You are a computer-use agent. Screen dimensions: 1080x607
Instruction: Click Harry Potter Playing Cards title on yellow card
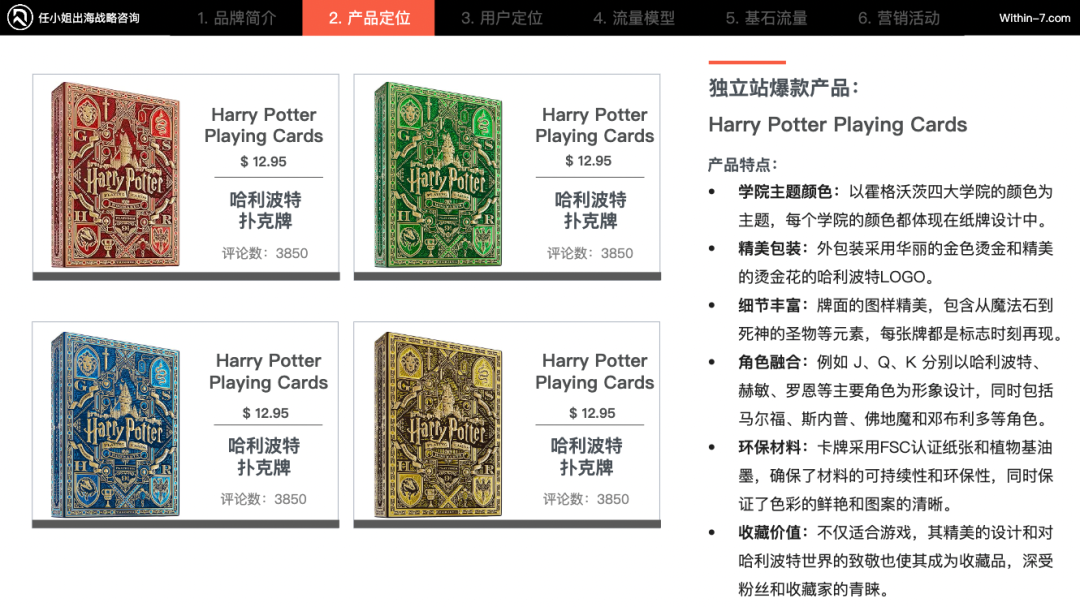(594, 371)
